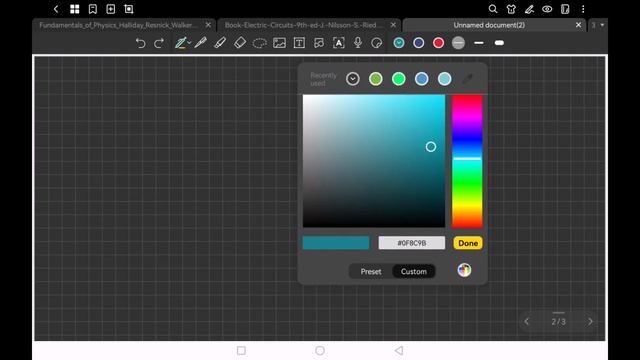Choose the teal pen color in toolbar
This screenshot has width=640, height=360.
[399, 43]
